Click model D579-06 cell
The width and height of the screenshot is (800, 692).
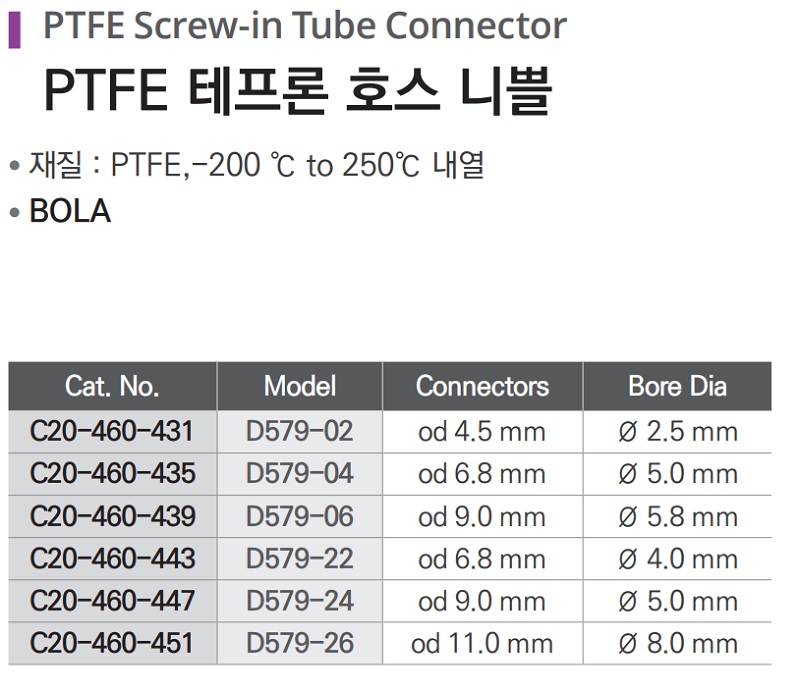[x=299, y=517]
